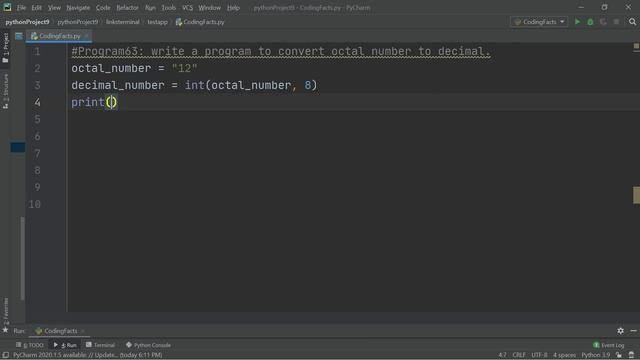Click on comment text '#Program63'
This screenshot has height=360, width=640.
click(104, 51)
